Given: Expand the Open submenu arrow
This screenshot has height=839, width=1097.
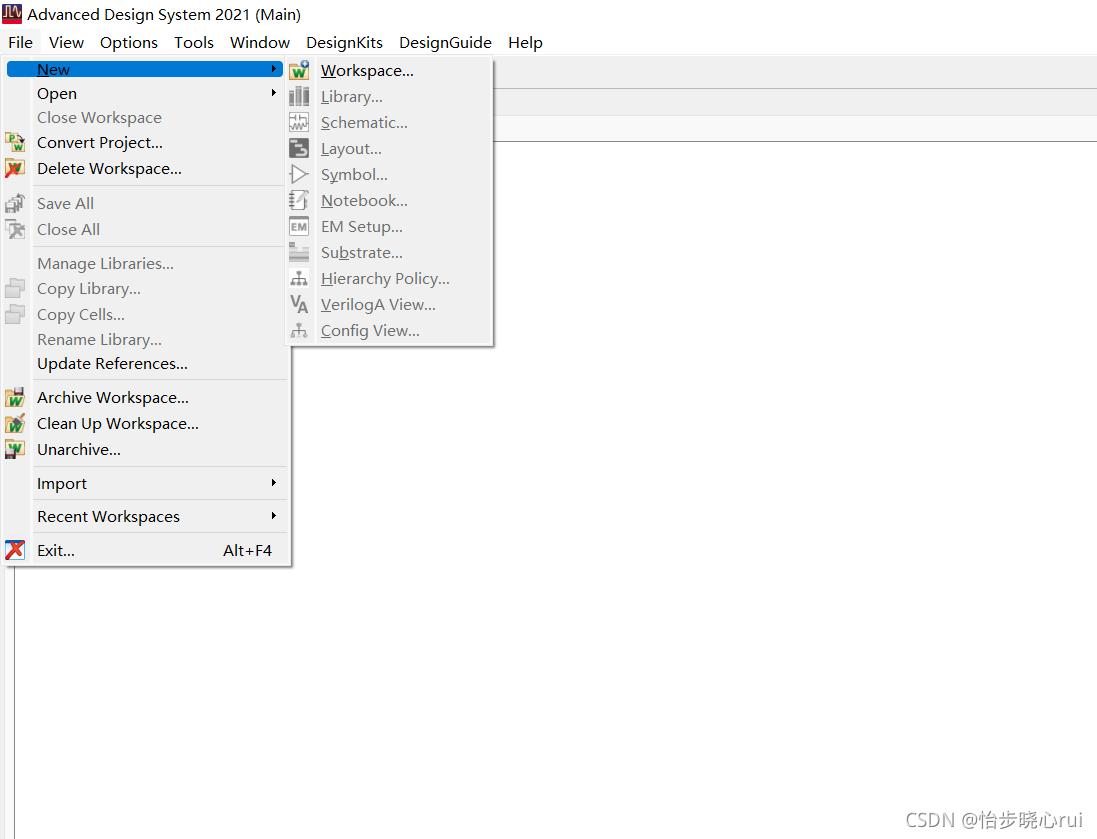Looking at the screenshot, I should (x=274, y=92).
